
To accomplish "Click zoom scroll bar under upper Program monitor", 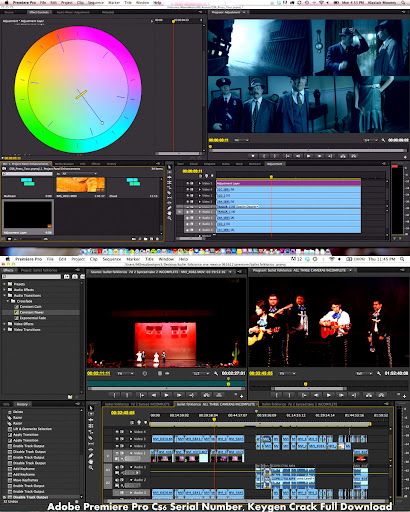I will coord(307,151).
